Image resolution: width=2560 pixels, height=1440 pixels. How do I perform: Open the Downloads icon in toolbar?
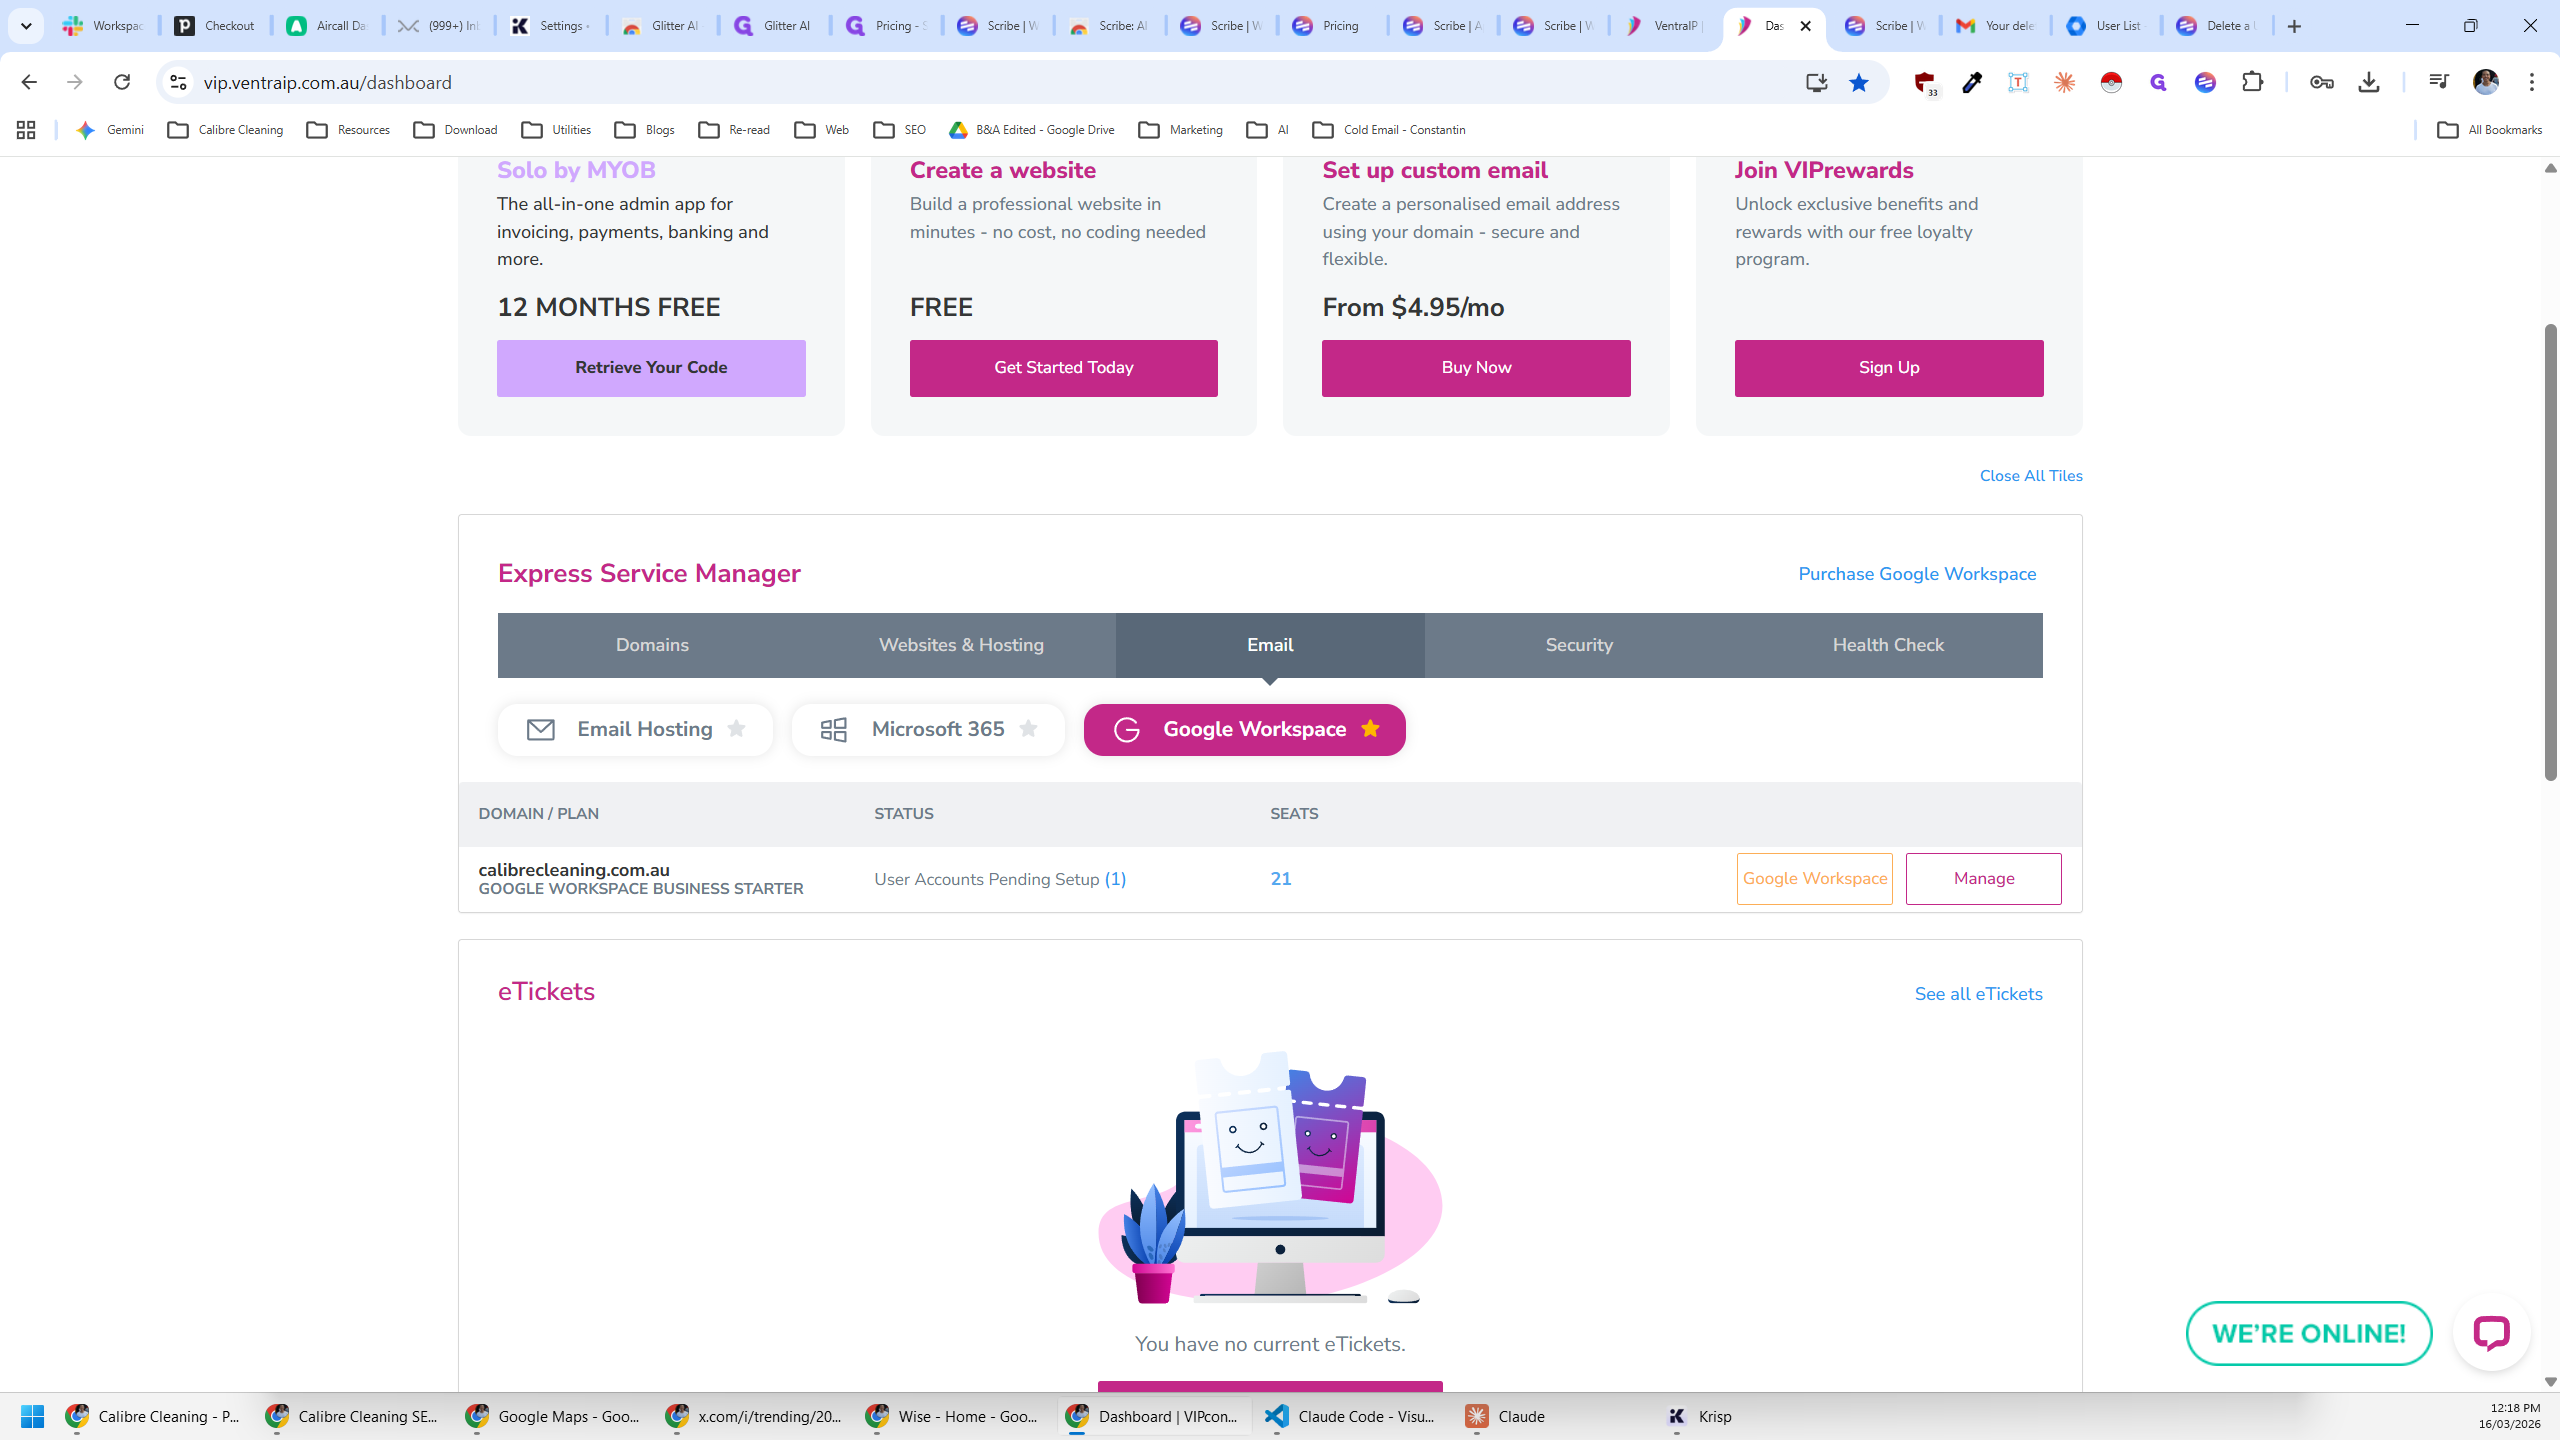point(2369,83)
